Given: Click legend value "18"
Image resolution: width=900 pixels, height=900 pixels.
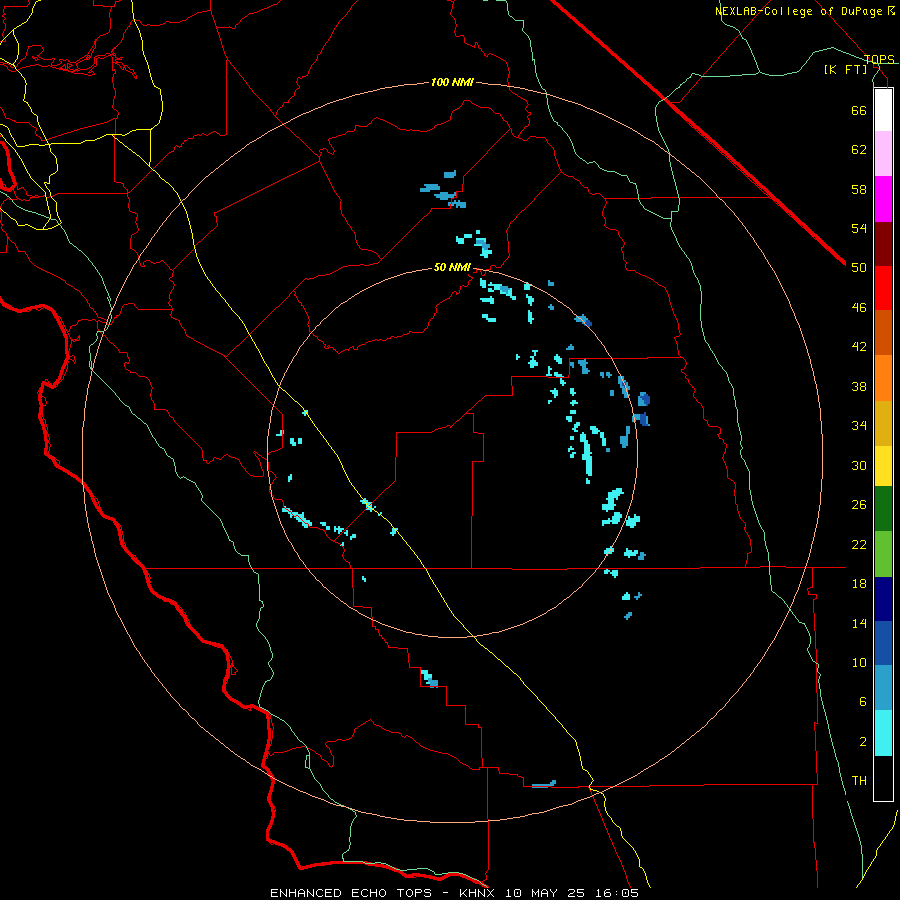Looking at the screenshot, I should point(859,584).
